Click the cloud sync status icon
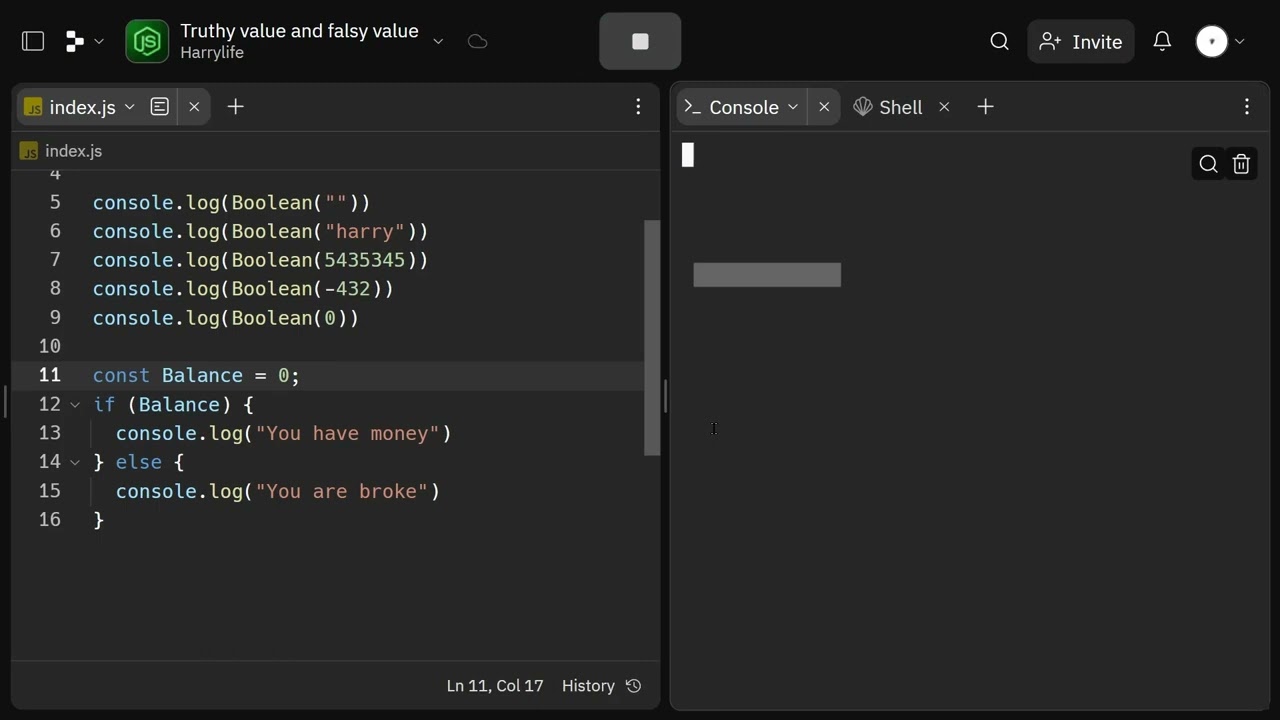1280x720 pixels. pos(478,41)
